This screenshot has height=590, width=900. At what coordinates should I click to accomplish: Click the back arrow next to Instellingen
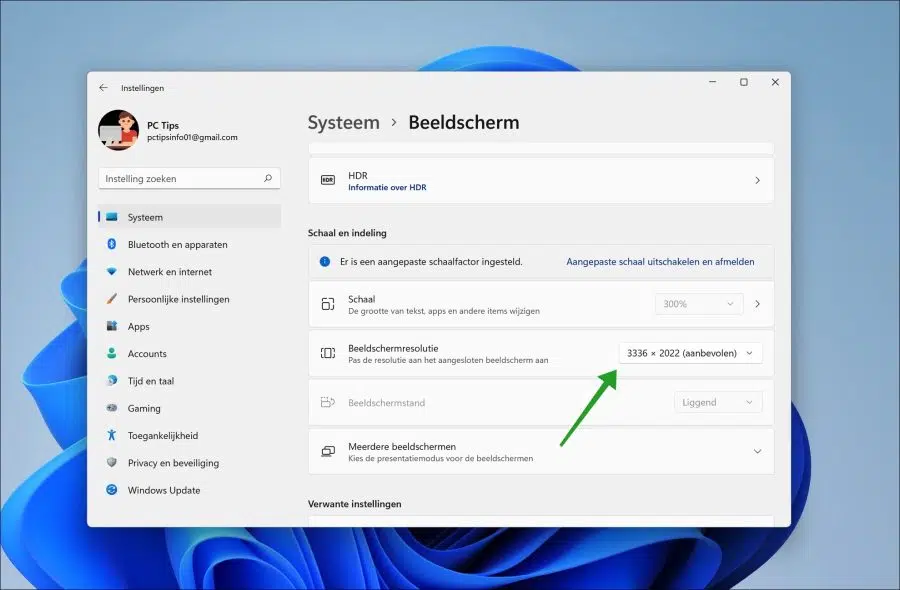click(x=103, y=88)
